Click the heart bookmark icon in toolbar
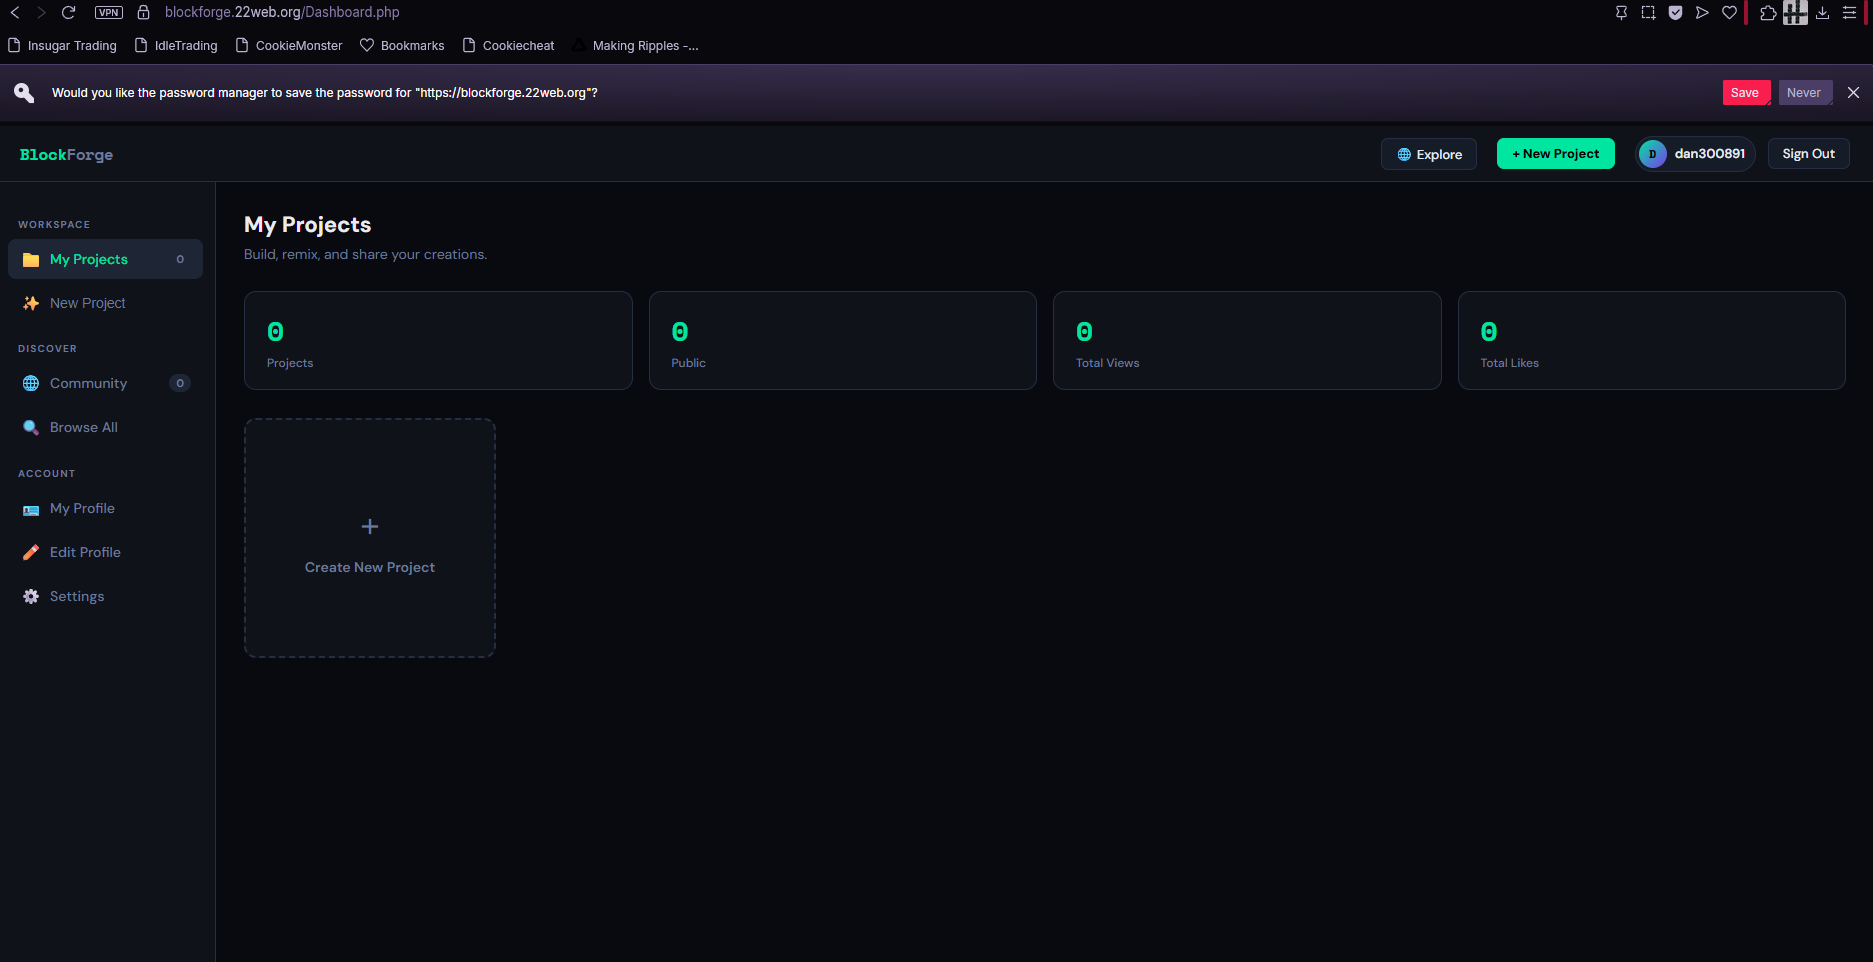 click(x=1729, y=13)
